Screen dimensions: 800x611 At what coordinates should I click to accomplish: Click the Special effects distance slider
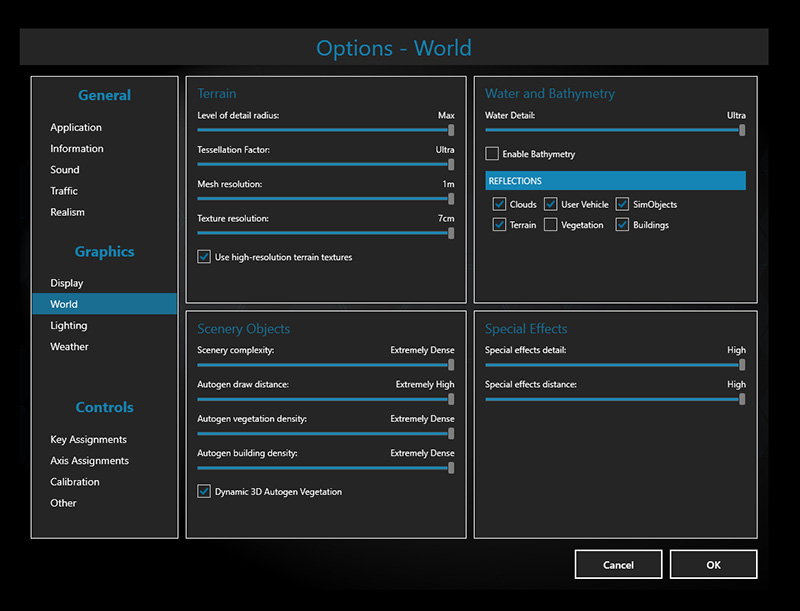point(615,399)
